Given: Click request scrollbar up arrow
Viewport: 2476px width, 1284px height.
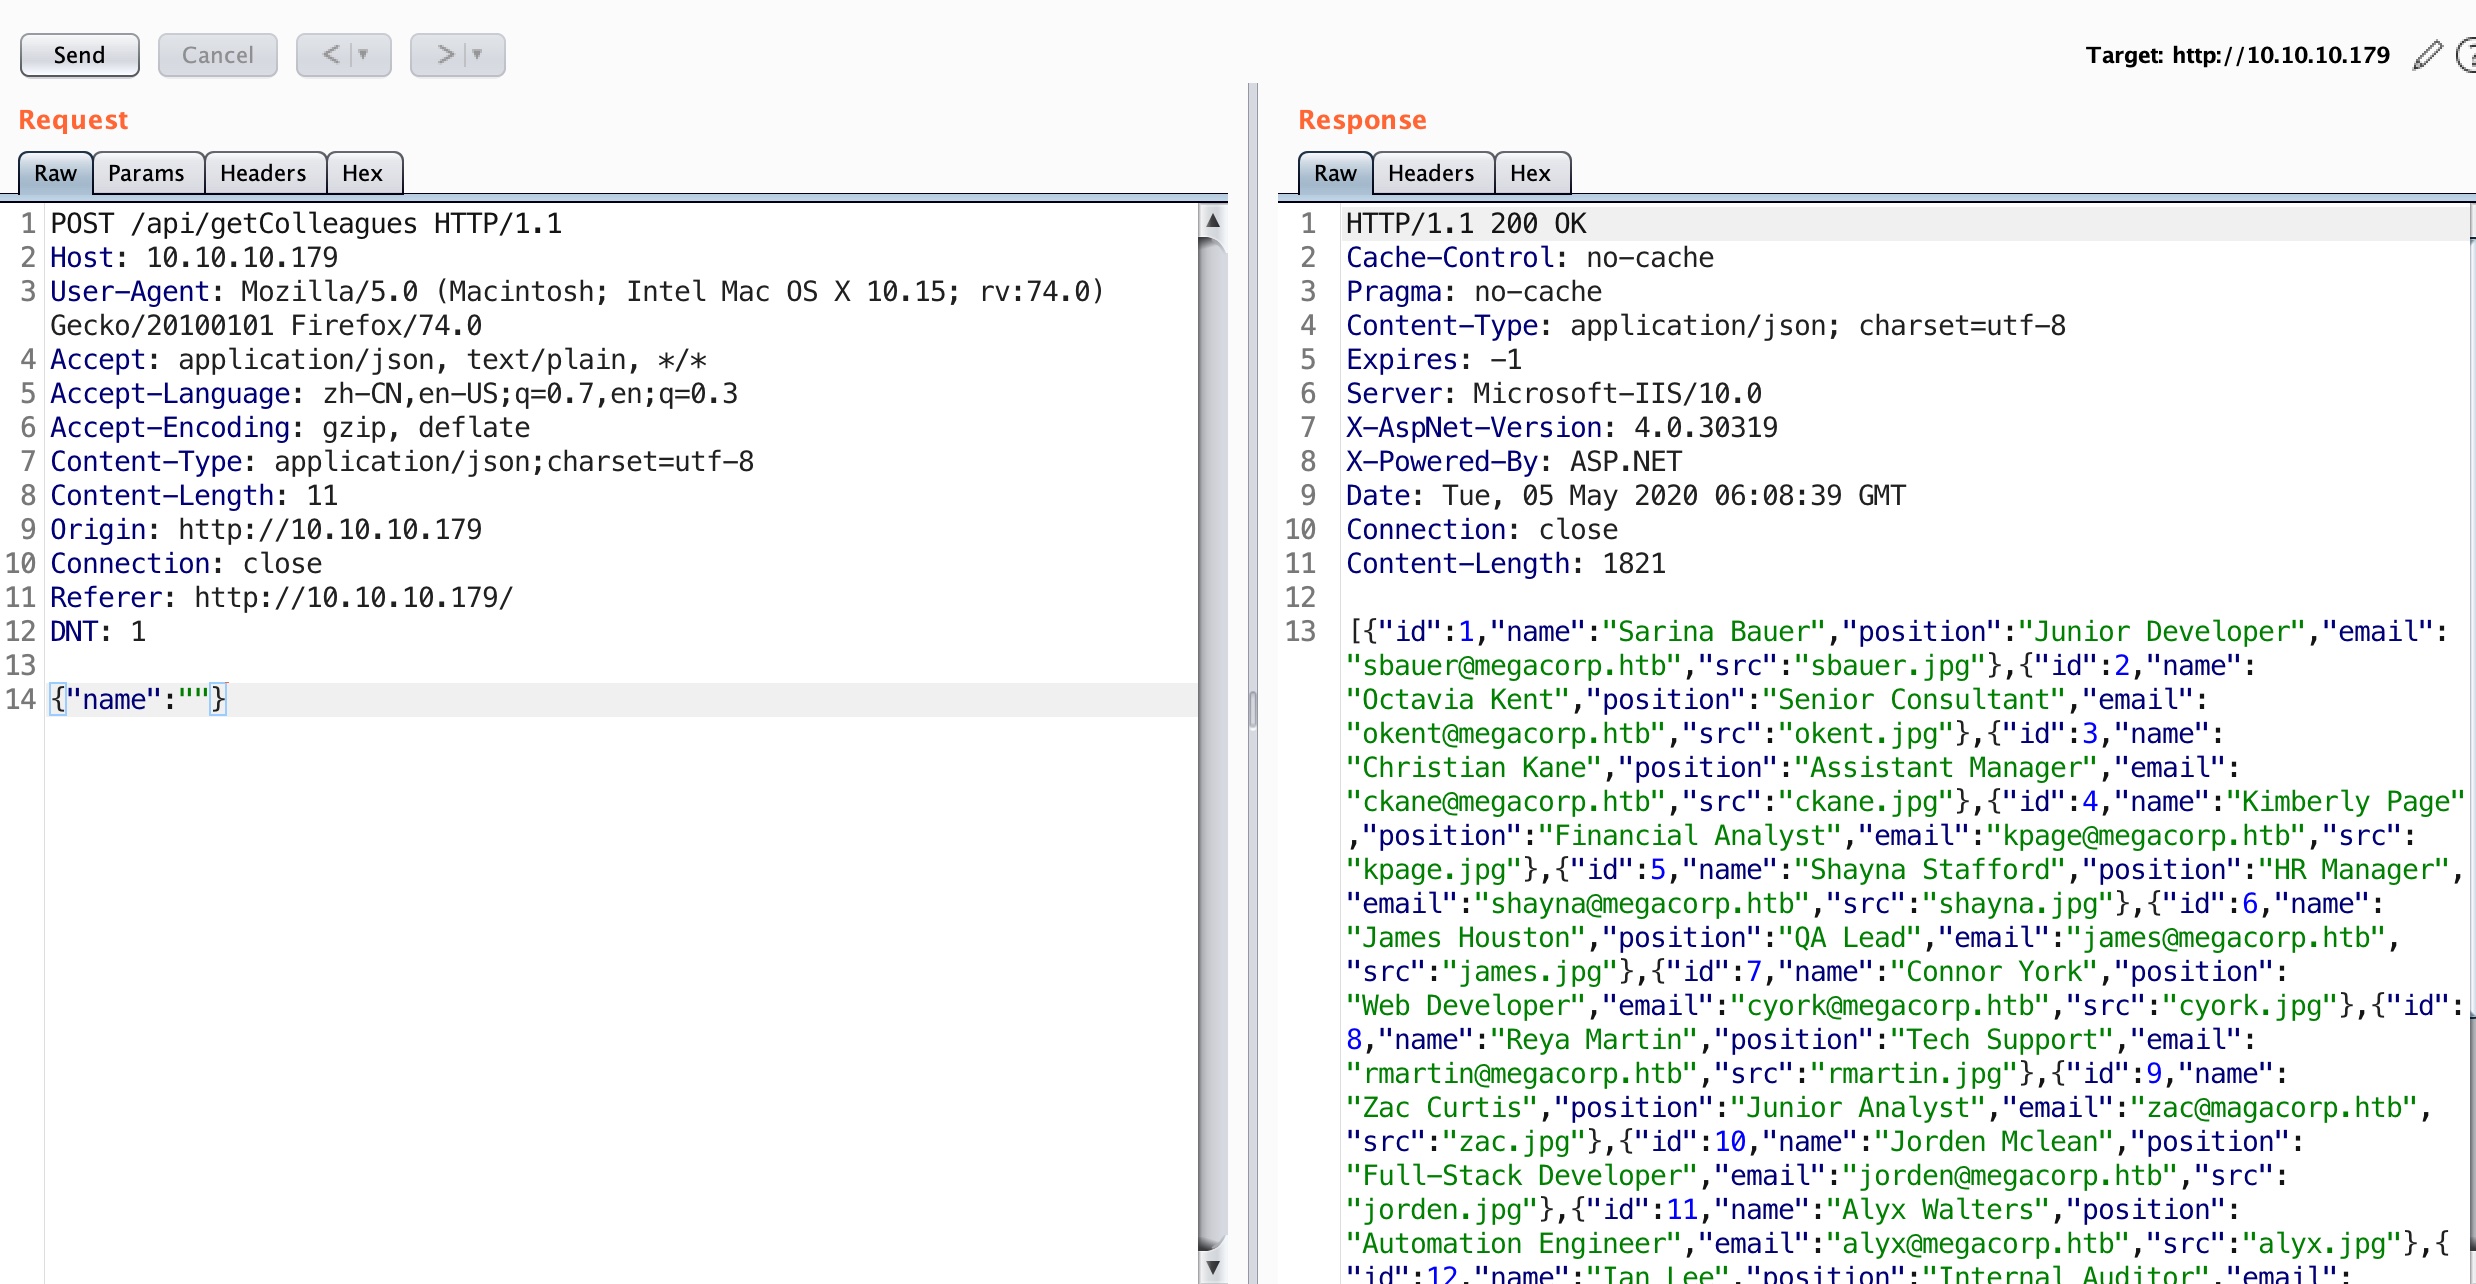Looking at the screenshot, I should coord(1212,221).
